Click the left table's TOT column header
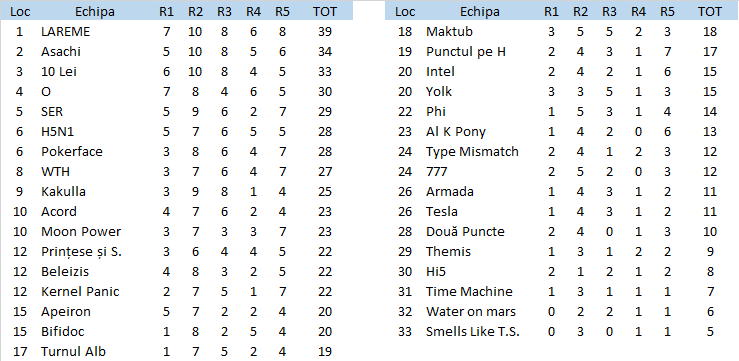739x361 pixels. coord(325,12)
